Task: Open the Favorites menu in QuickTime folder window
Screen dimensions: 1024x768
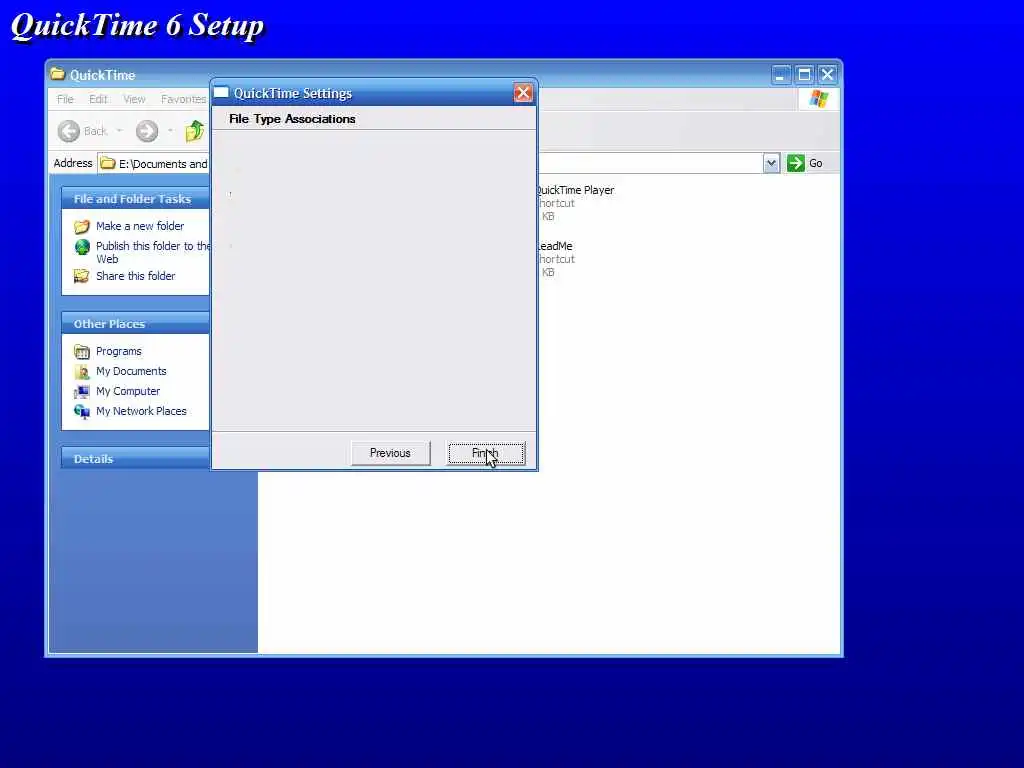Action: [183, 99]
